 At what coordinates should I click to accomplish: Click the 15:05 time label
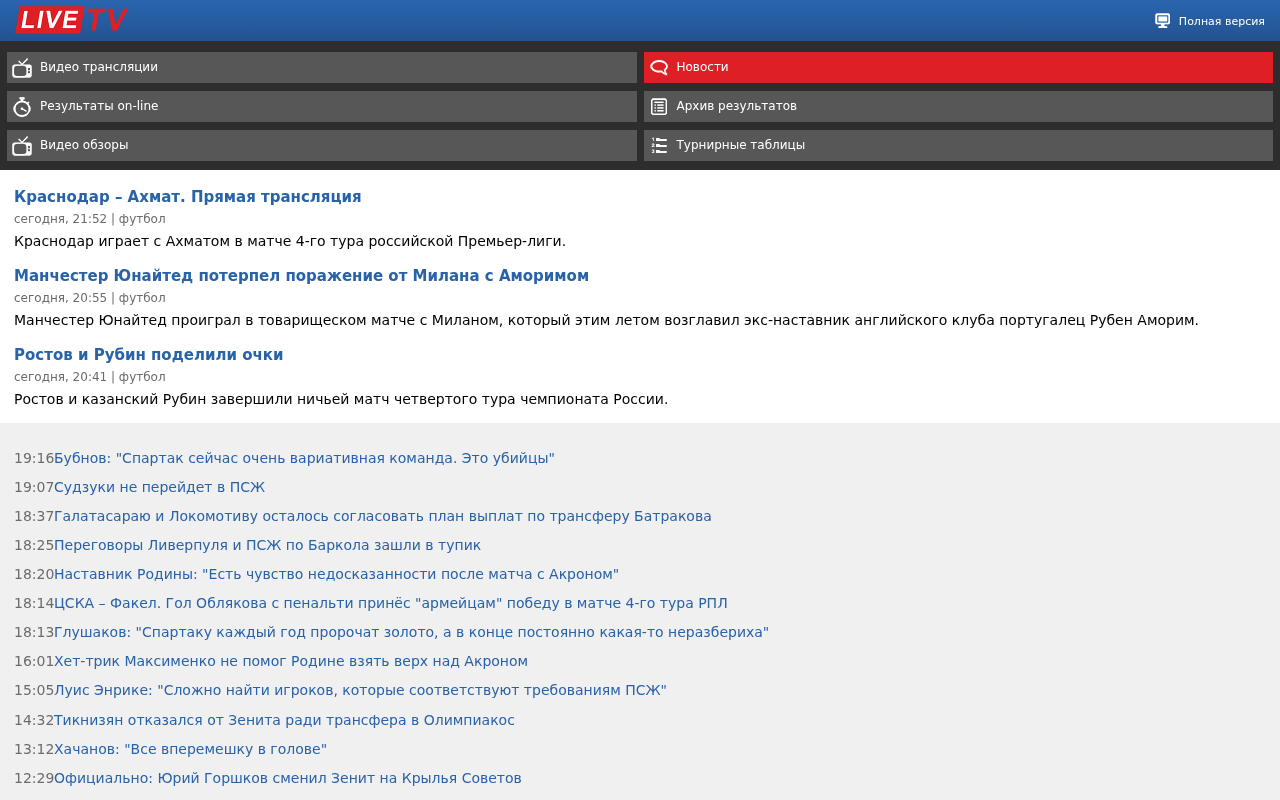[x=34, y=690]
